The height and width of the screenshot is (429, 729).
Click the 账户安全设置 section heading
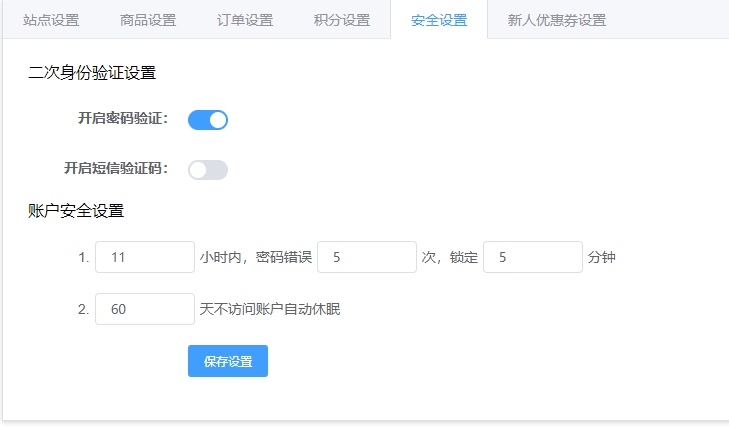coord(76,211)
